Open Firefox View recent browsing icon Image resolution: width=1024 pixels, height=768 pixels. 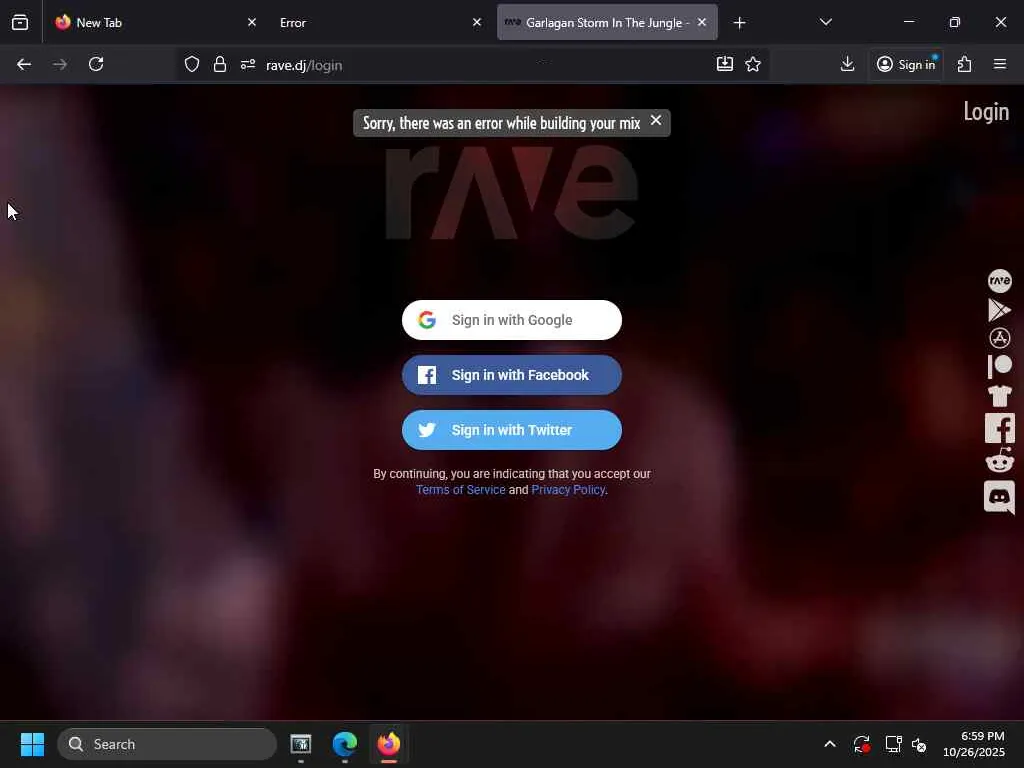[20, 22]
